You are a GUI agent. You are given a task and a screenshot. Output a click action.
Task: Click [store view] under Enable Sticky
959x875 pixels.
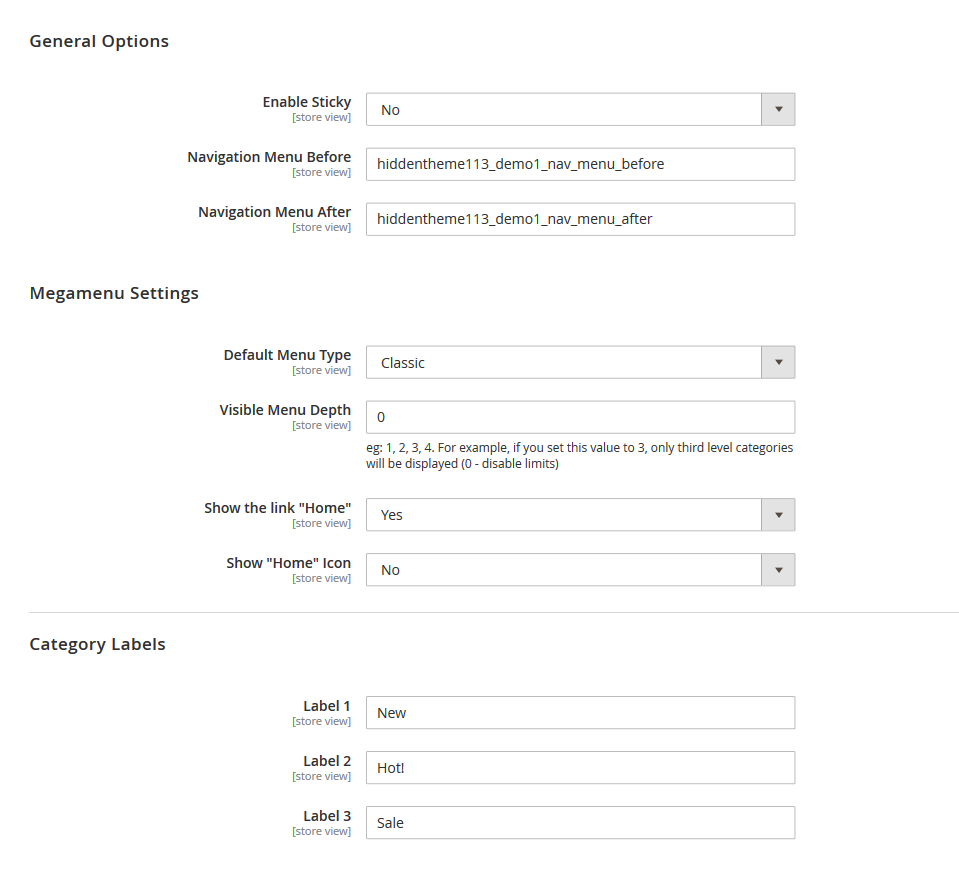click(x=321, y=117)
